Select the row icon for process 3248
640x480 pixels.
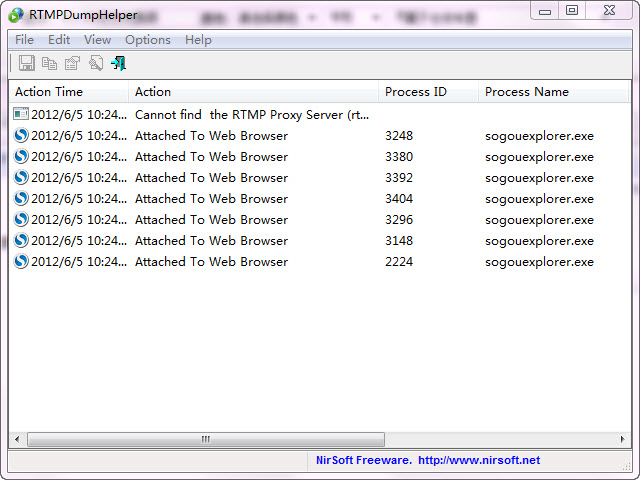[x=21, y=136]
